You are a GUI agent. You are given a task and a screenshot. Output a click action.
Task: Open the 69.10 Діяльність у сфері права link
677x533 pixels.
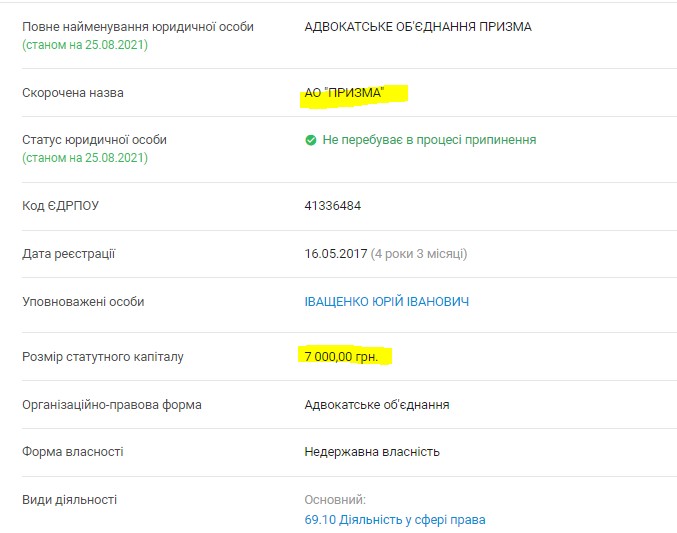pos(395,520)
